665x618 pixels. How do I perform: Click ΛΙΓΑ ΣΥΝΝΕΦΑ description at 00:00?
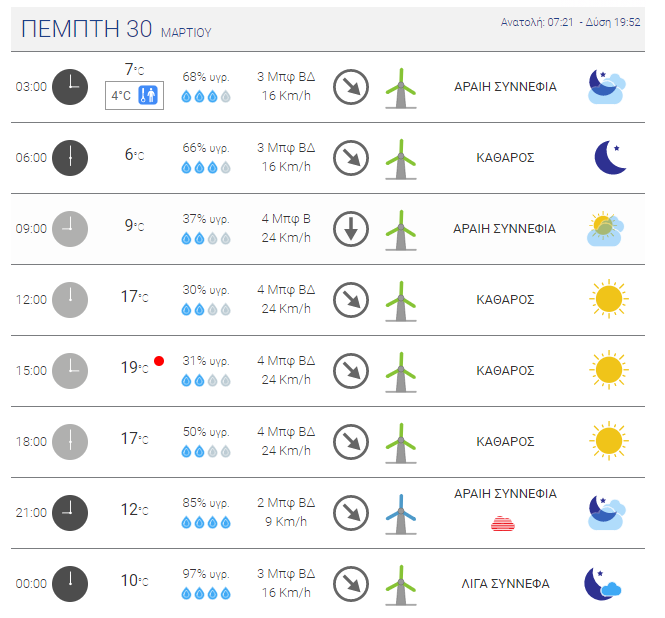pyautogui.click(x=505, y=584)
